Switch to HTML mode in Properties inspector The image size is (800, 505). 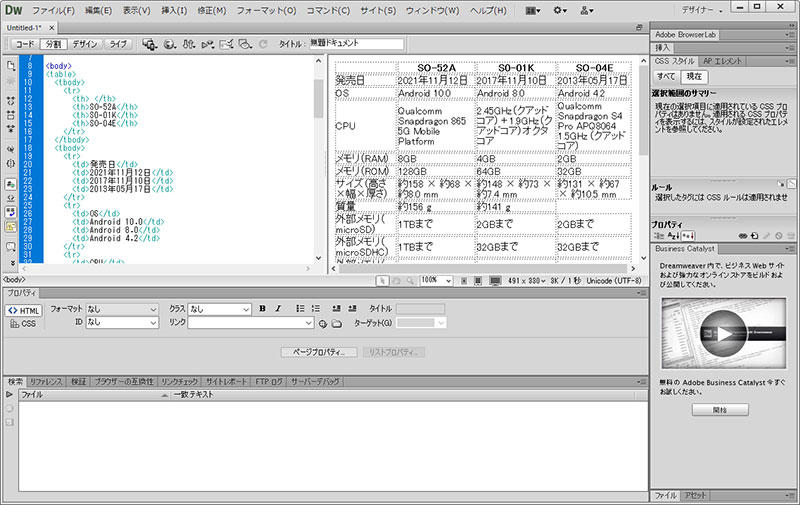23,310
